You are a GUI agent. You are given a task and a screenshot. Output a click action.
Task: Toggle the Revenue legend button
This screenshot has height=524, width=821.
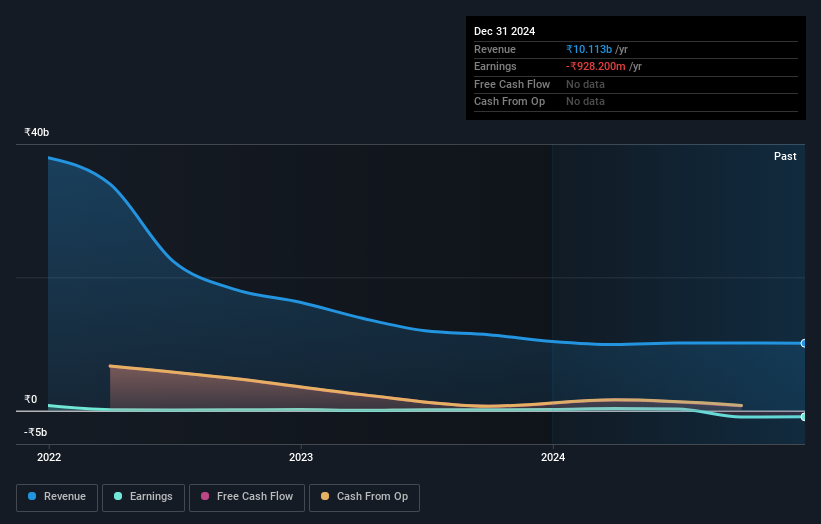click(57, 497)
